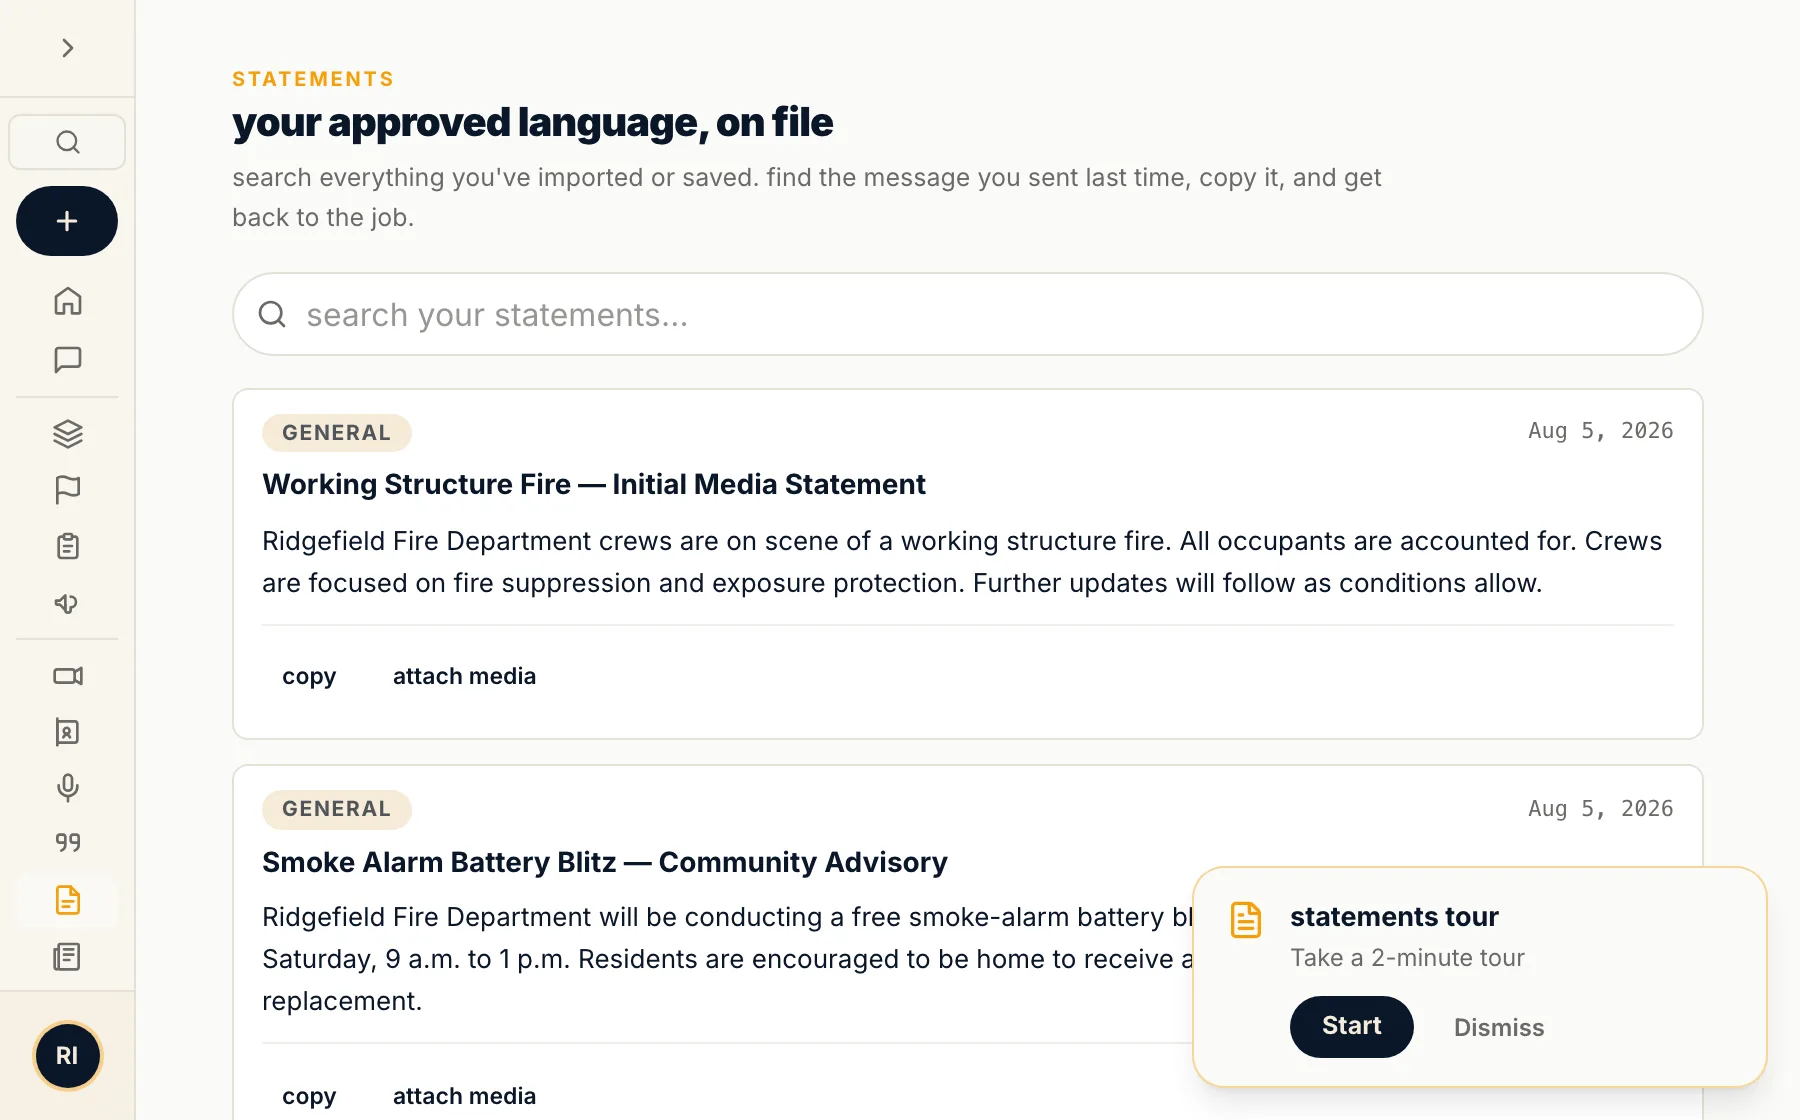Select the highlighted statements document icon

pos(67,900)
